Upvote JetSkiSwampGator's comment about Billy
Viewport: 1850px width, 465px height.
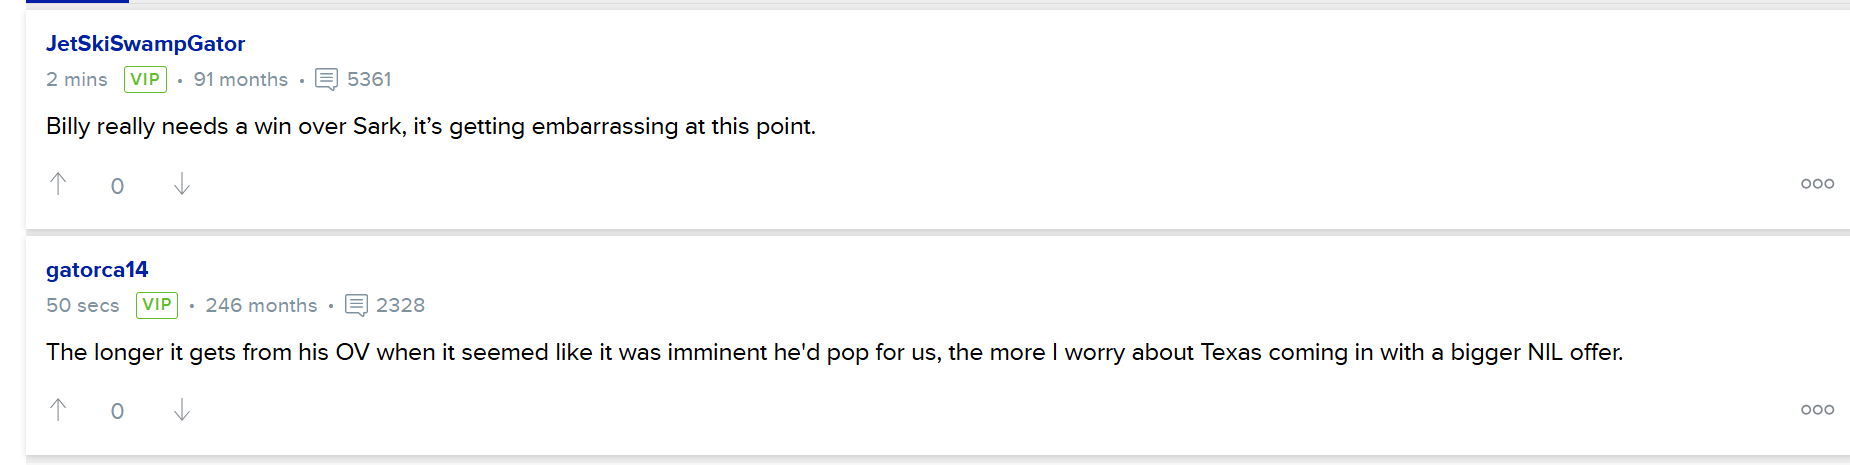[x=58, y=184]
